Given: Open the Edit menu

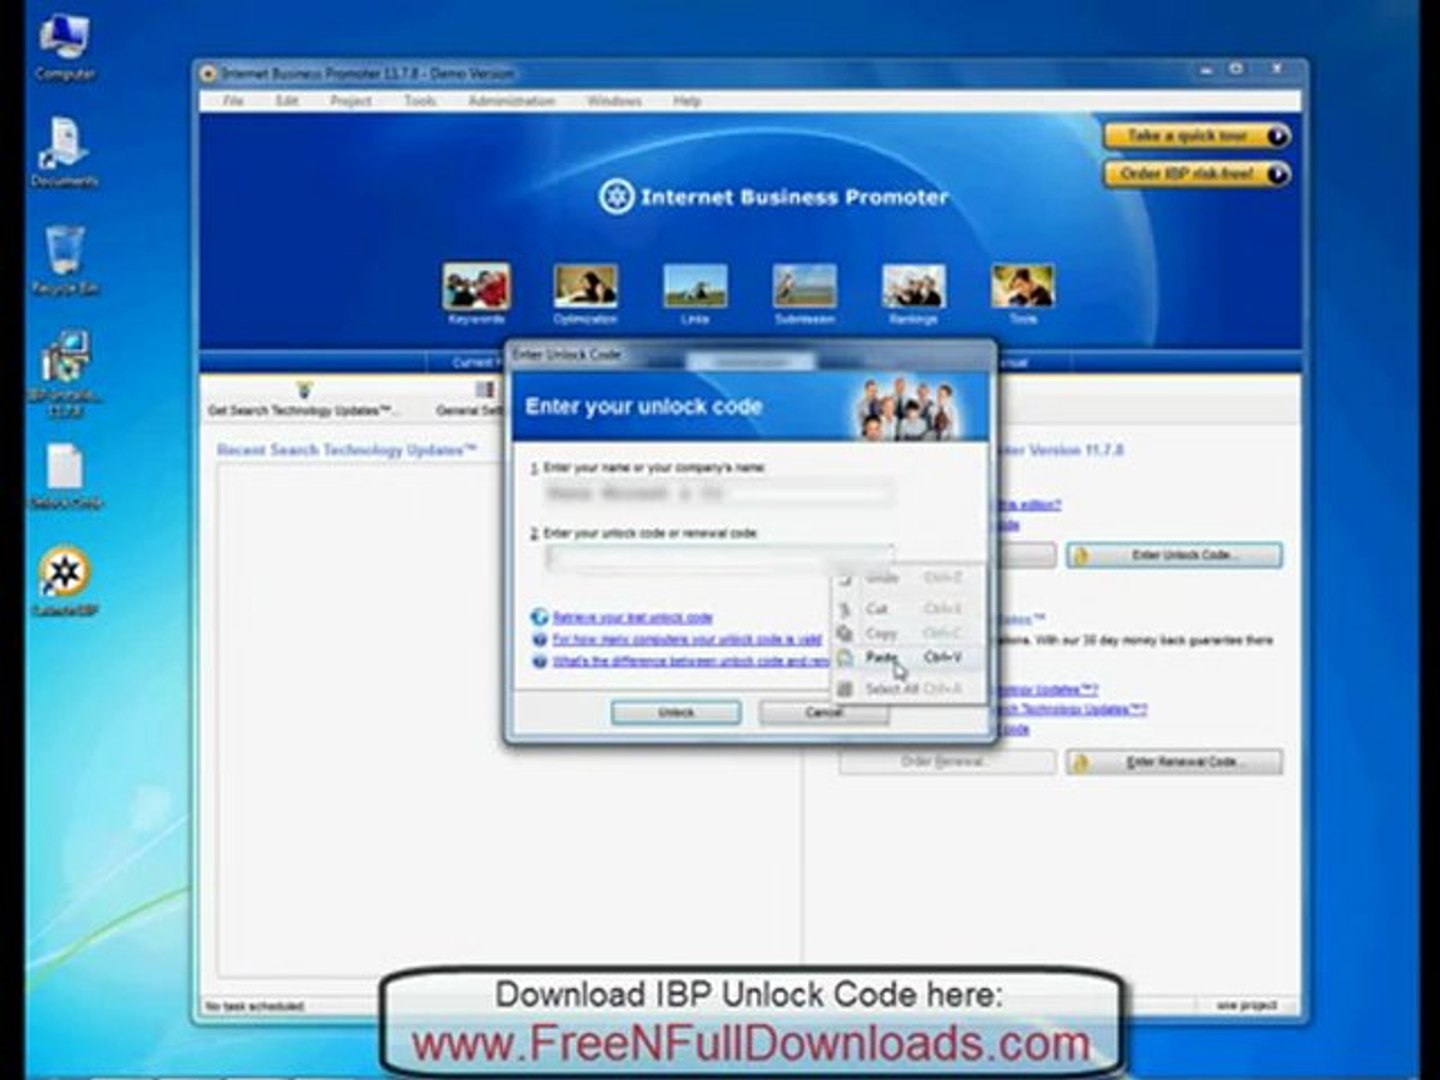Looking at the screenshot, I should point(287,101).
